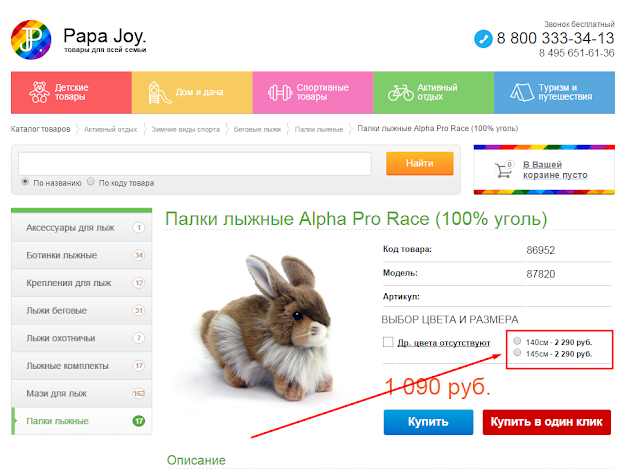This screenshot has width=640, height=475.
Task: Click the blue phone icon
Action: point(483,39)
